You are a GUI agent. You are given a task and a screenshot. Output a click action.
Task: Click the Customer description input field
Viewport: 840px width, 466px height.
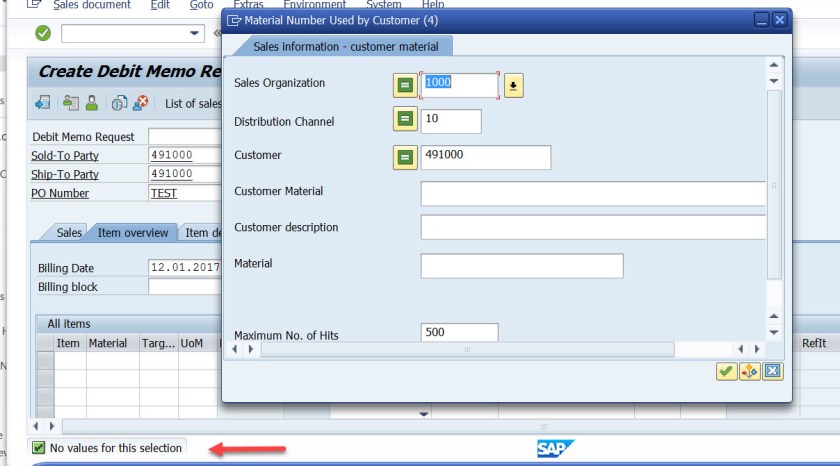(593, 227)
